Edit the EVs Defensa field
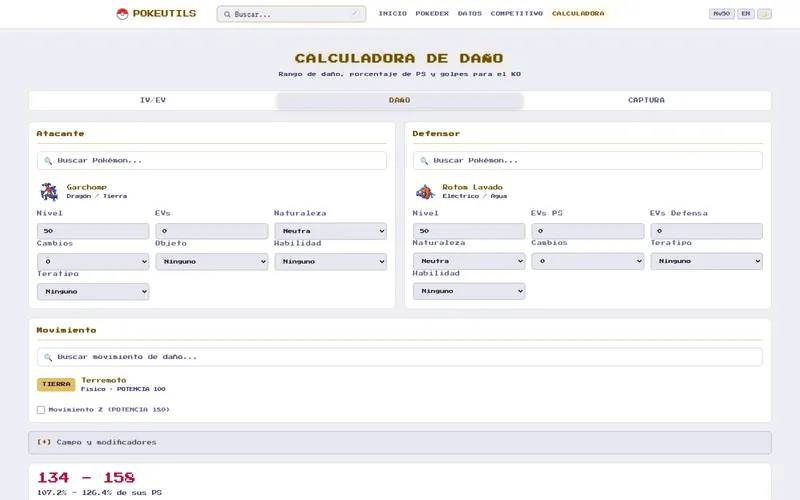The image size is (800, 500). pyautogui.click(x=707, y=231)
